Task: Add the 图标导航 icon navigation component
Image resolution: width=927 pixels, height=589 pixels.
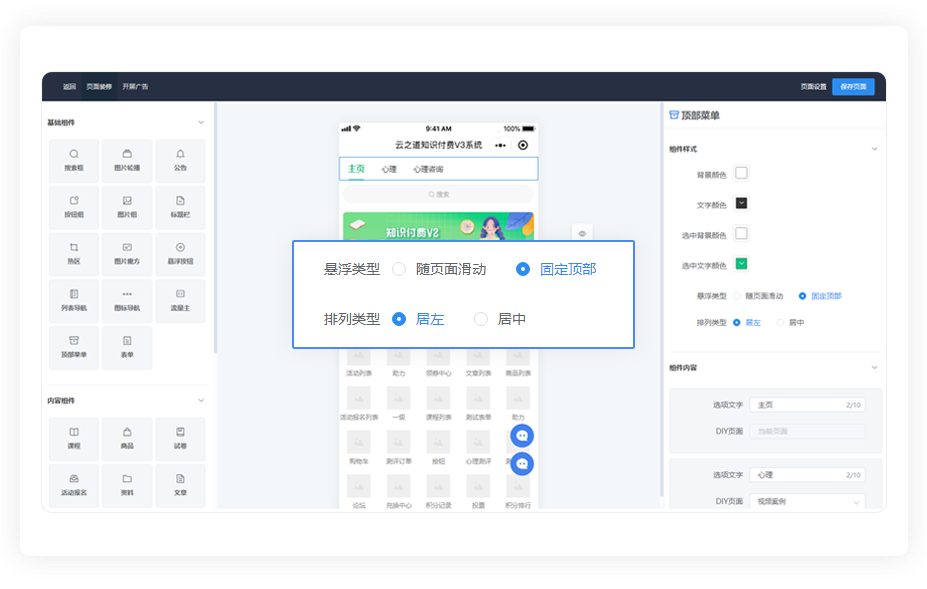Action: click(127, 301)
